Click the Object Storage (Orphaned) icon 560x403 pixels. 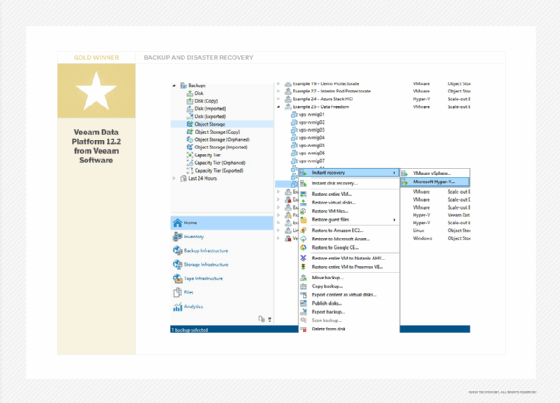pyautogui.click(x=190, y=140)
